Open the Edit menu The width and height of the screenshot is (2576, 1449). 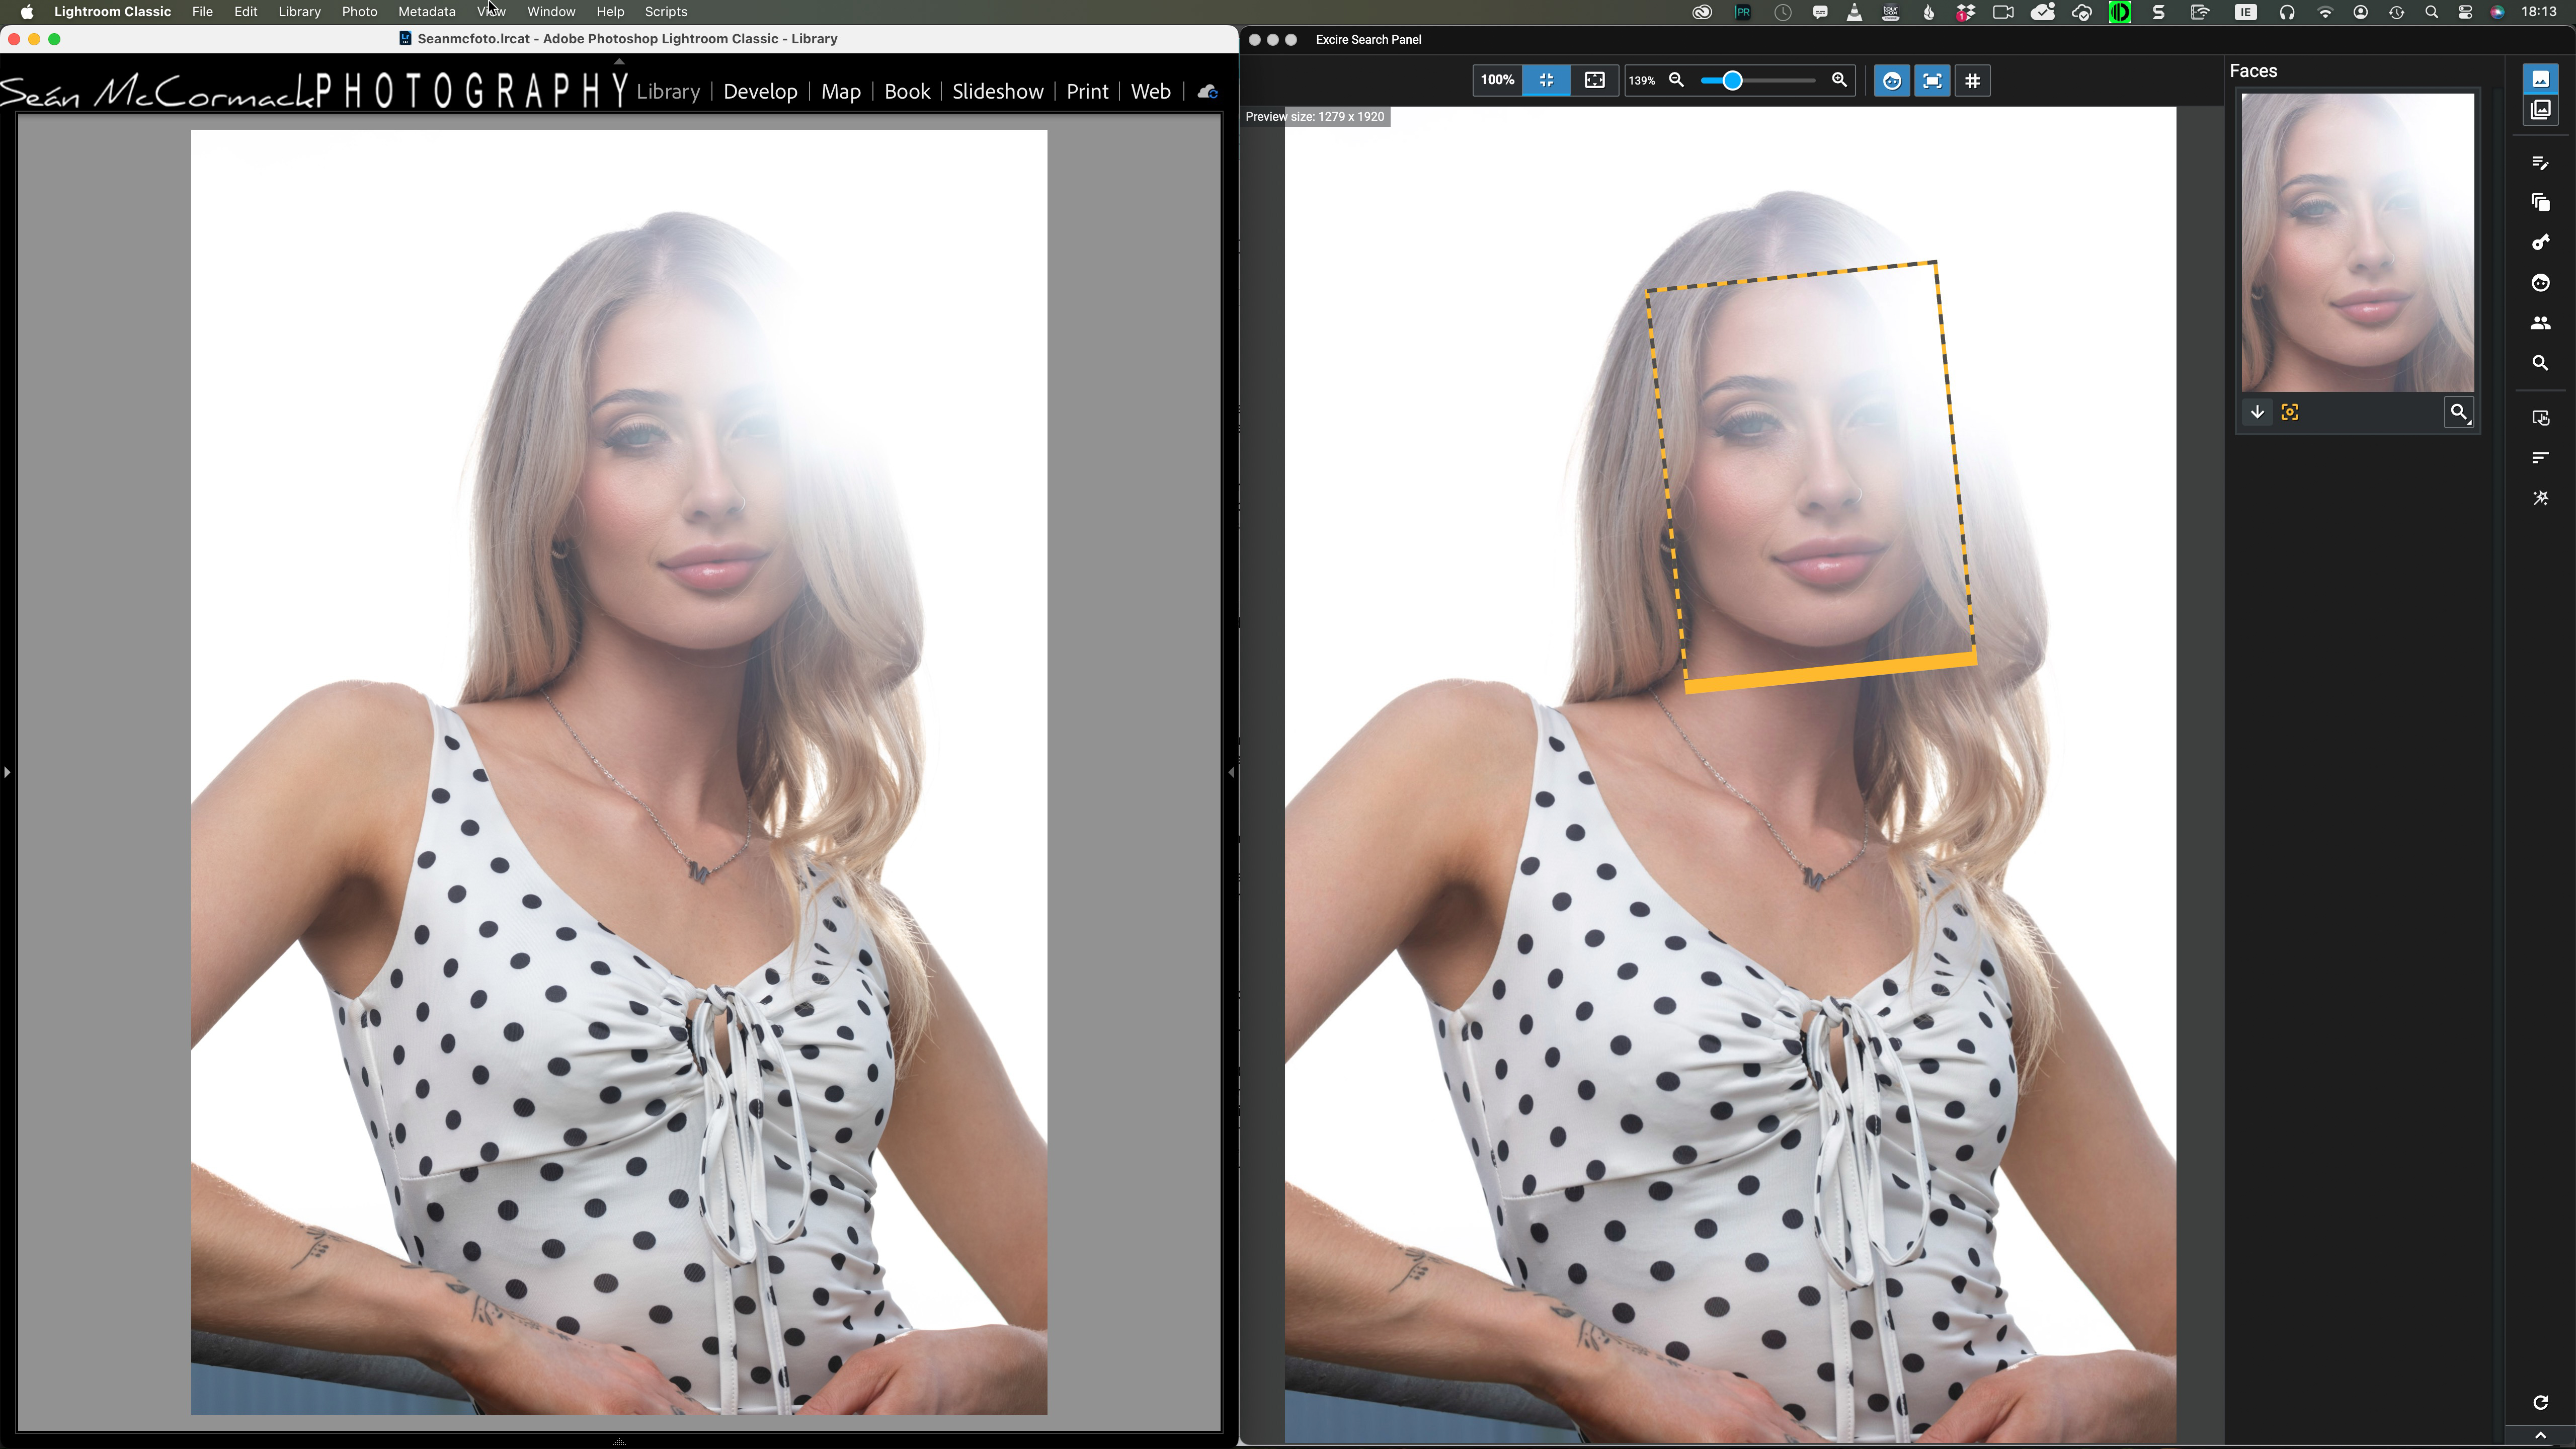246,12
